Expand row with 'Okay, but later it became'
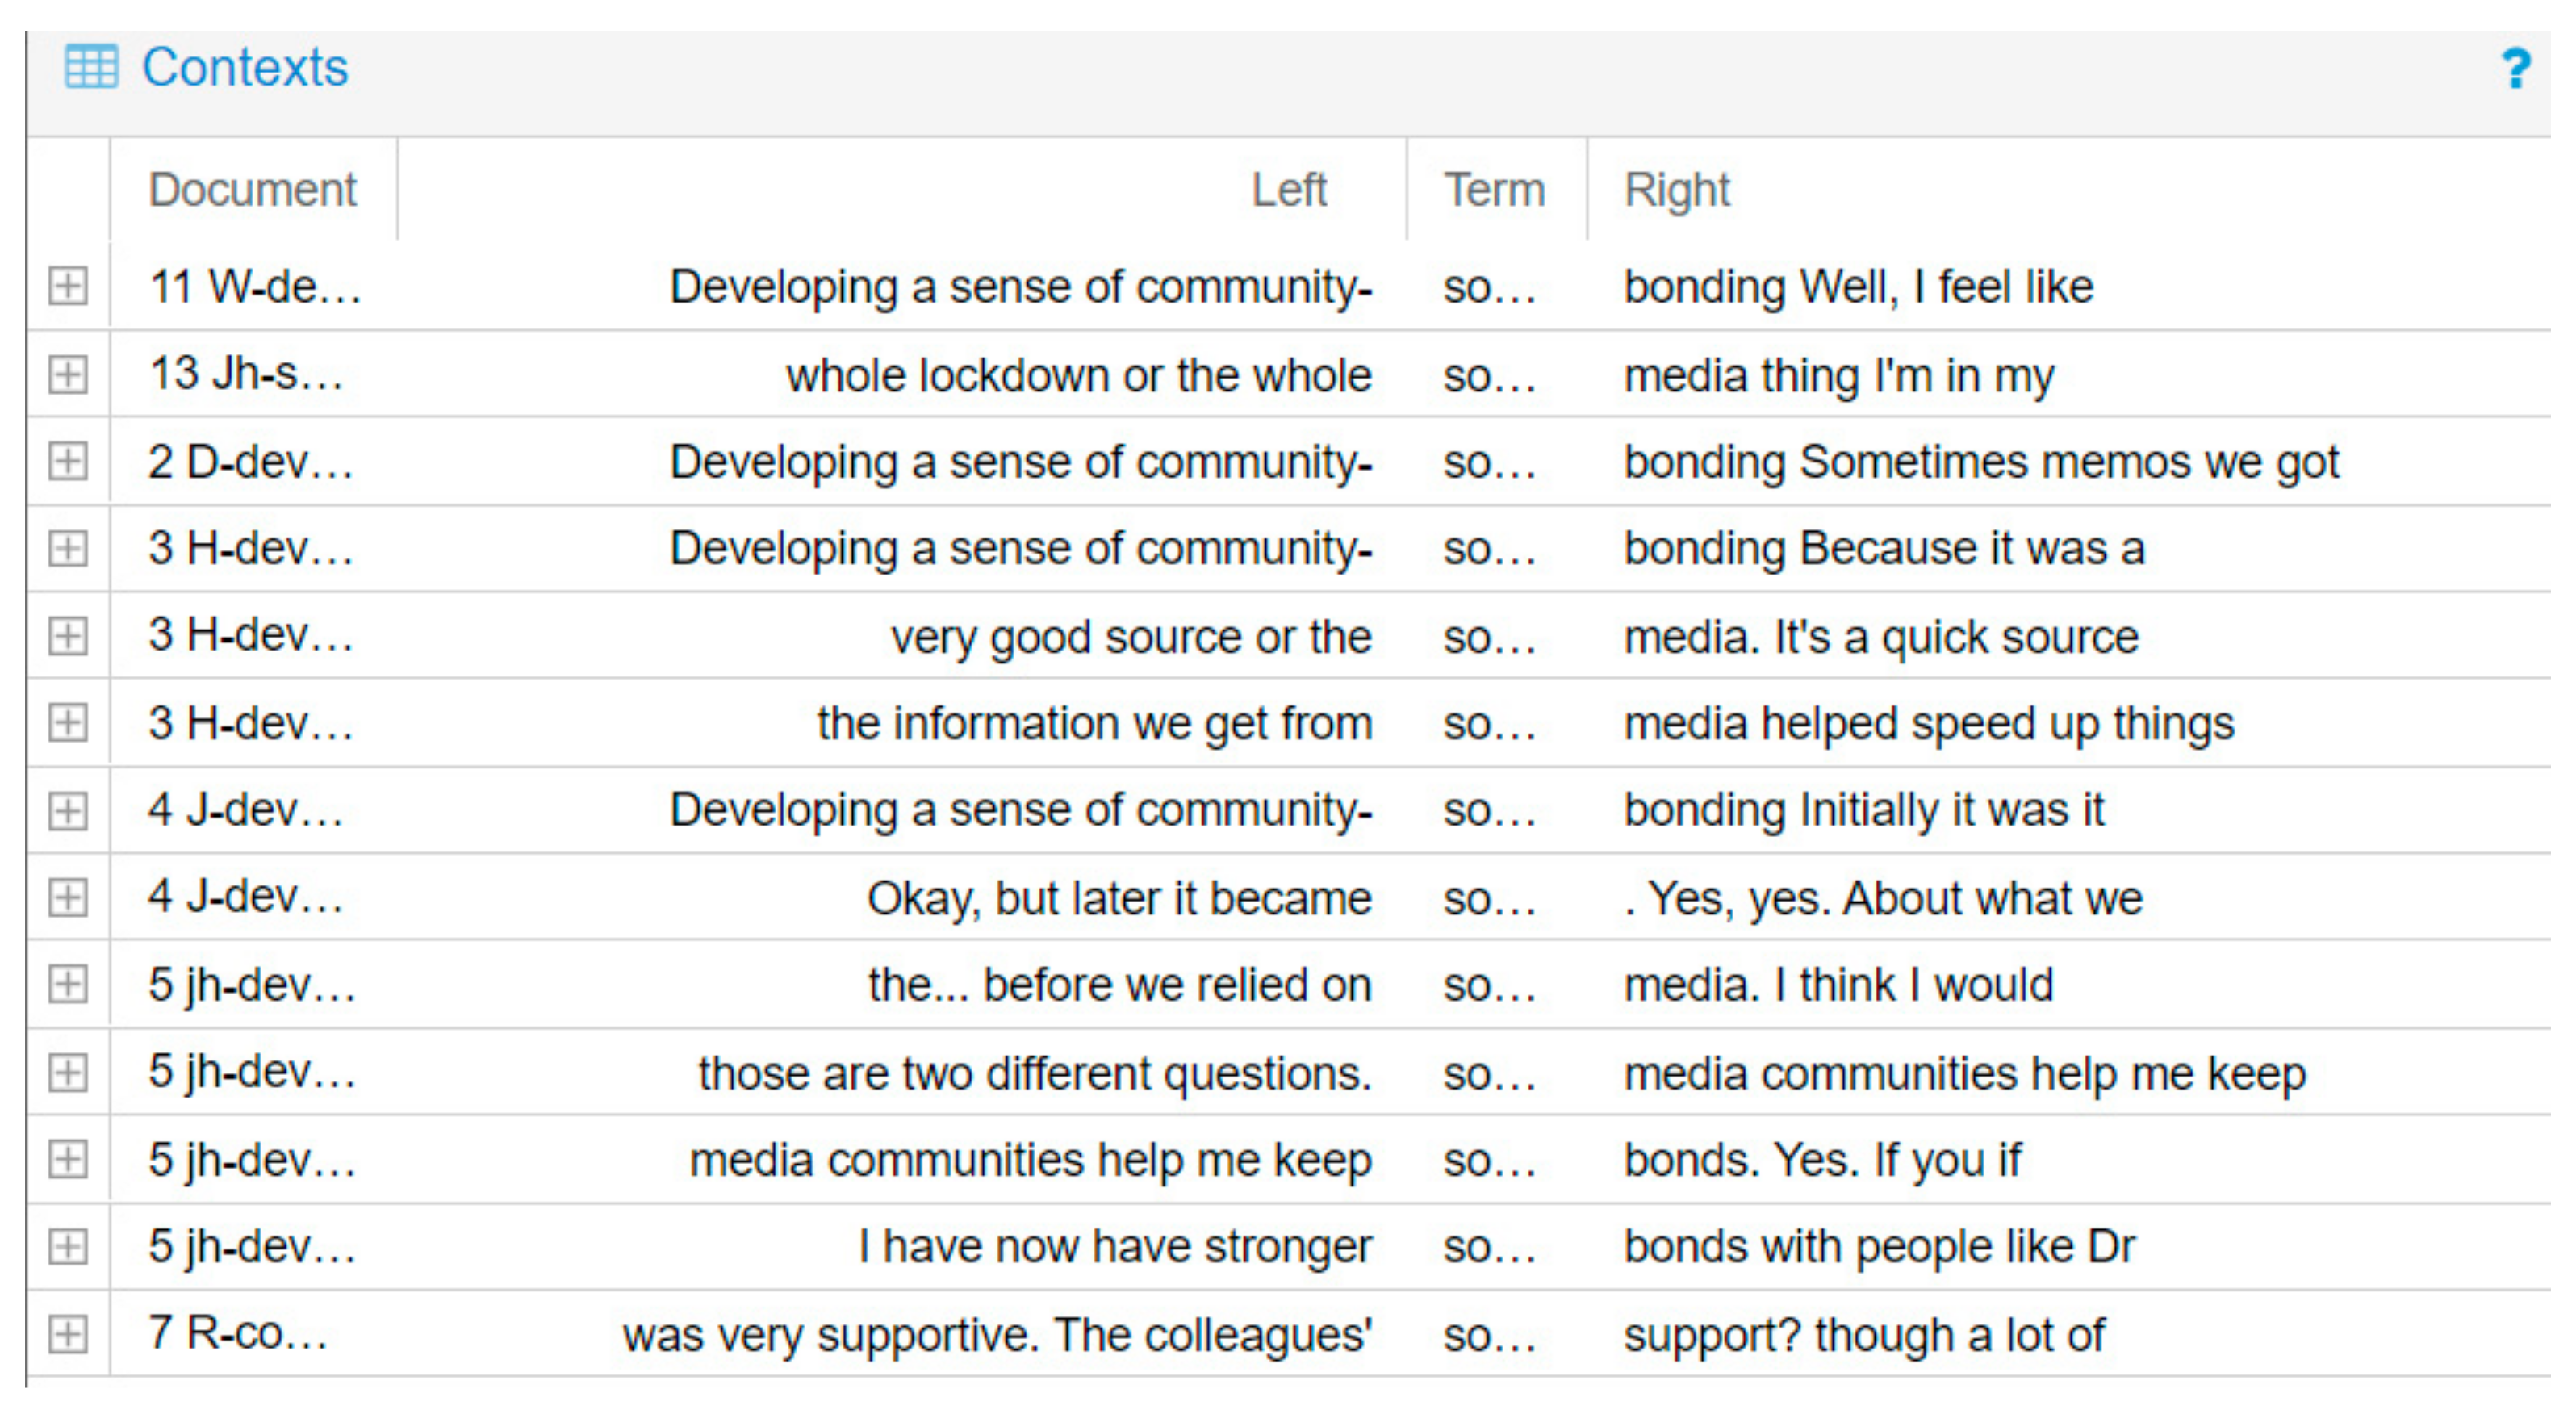2576x1414 pixels. 68,898
